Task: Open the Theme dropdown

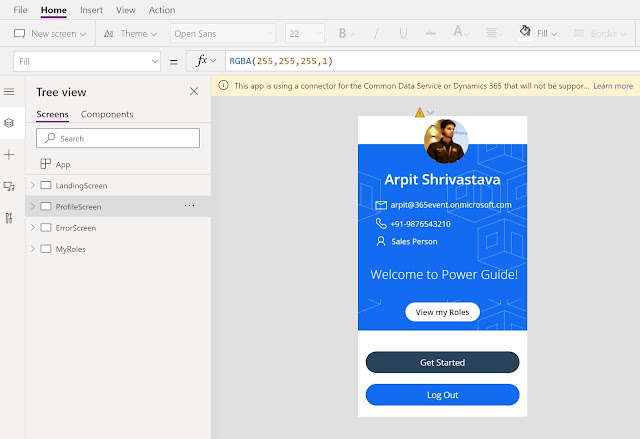Action: (130, 33)
